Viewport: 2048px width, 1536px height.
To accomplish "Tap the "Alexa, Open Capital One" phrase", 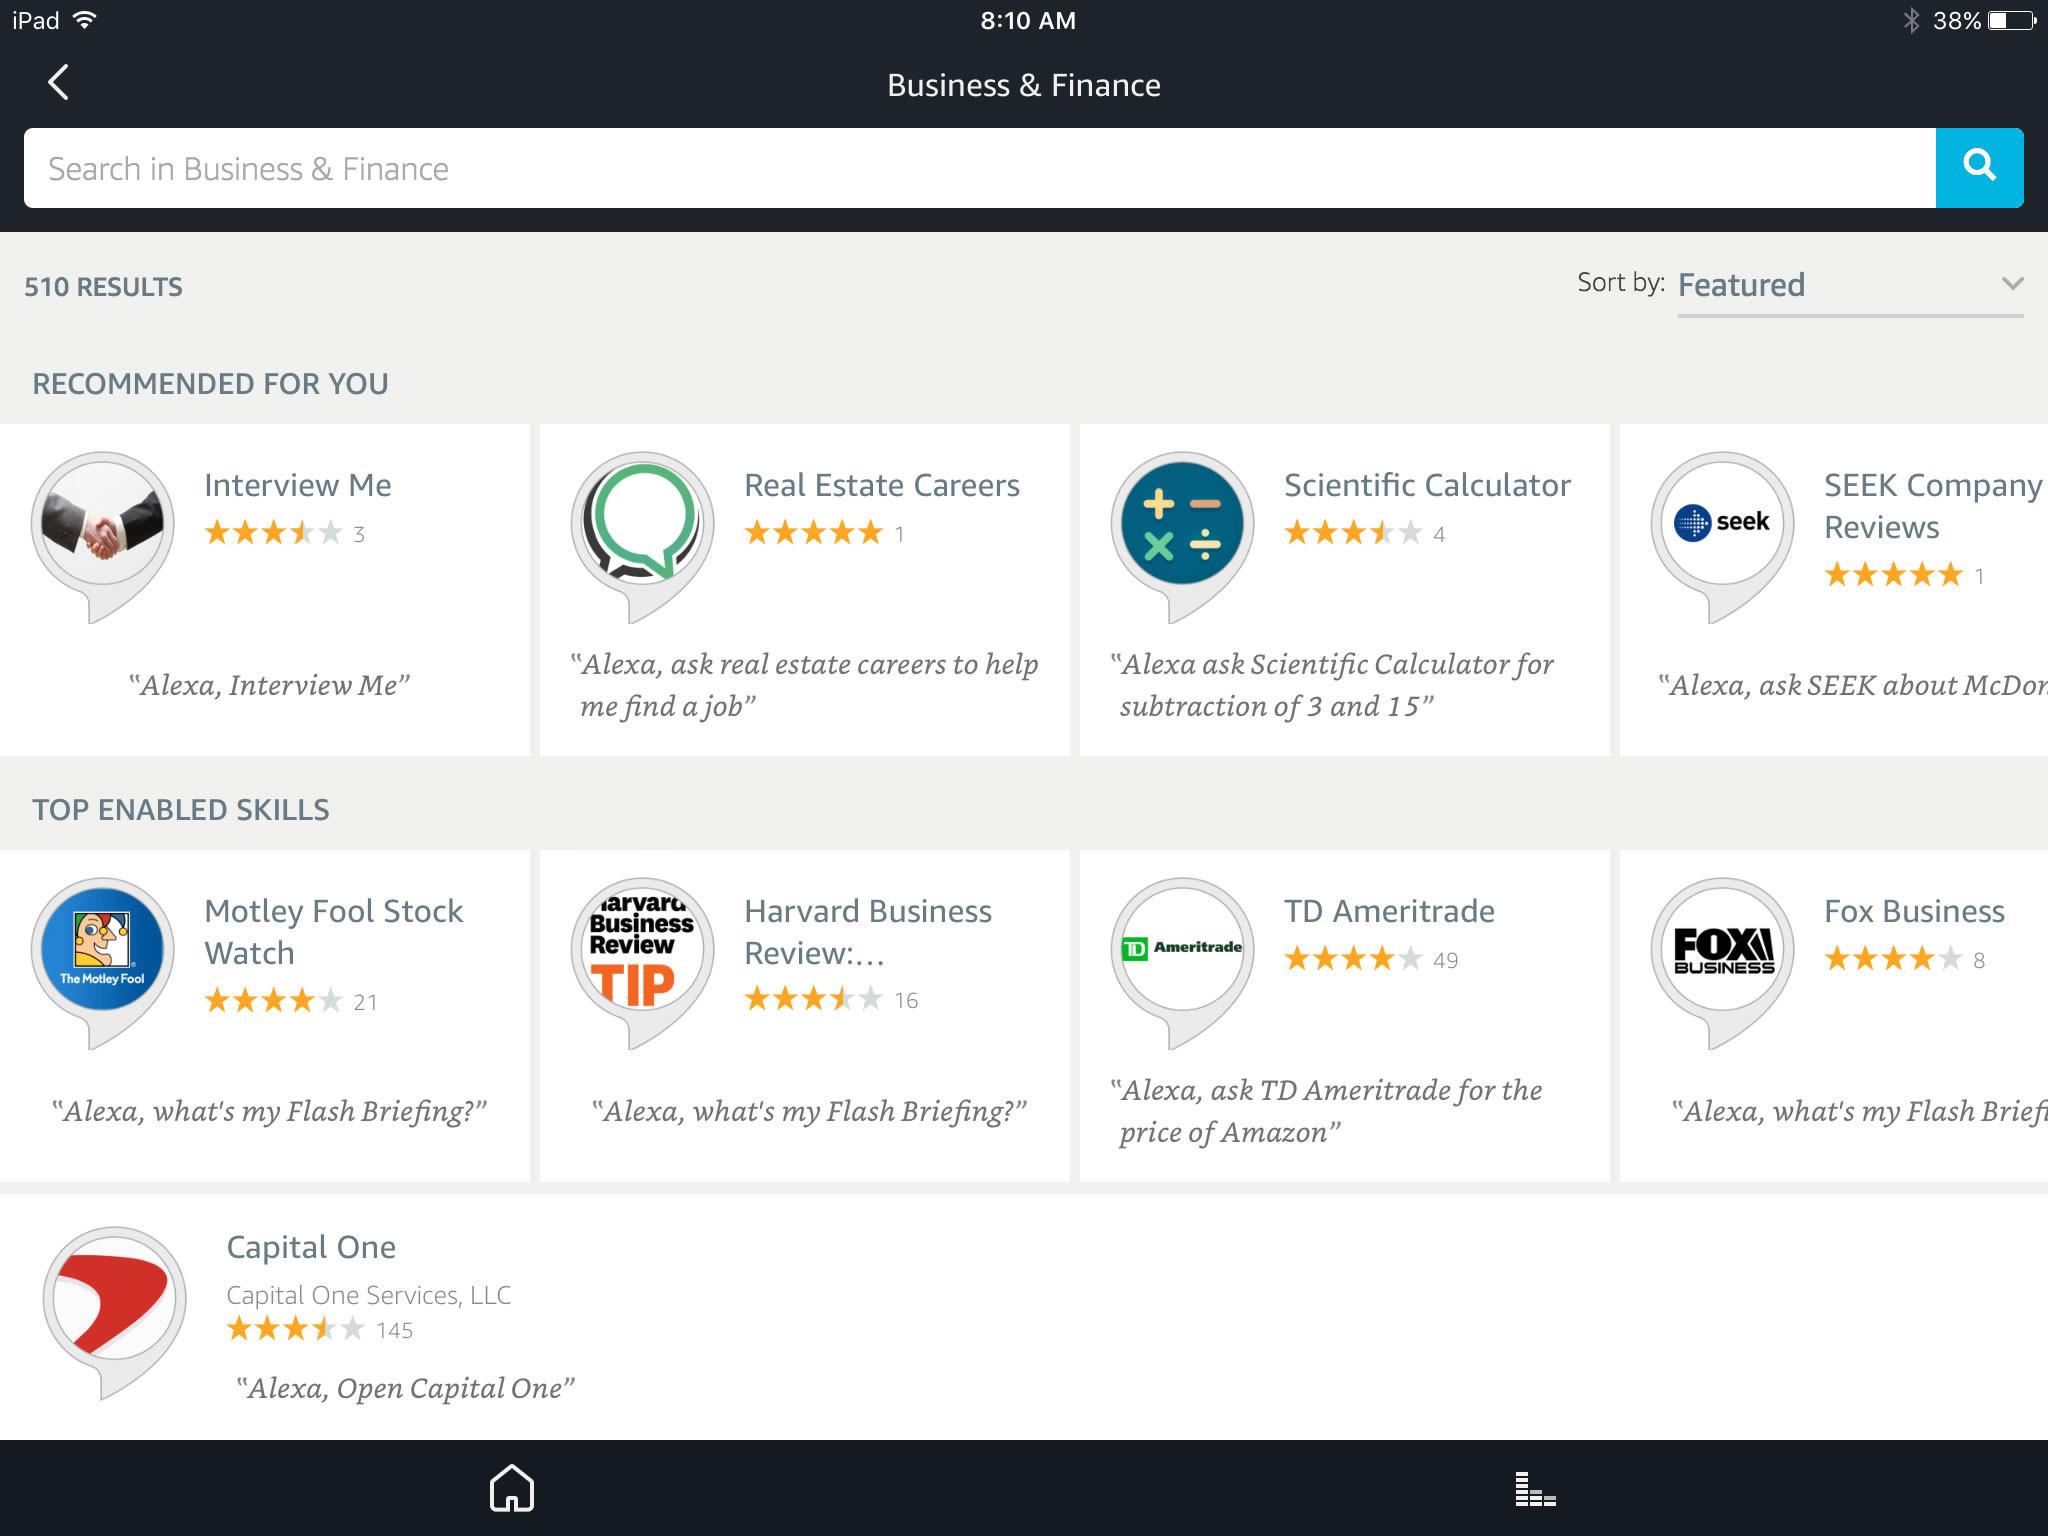I will 405,1388.
